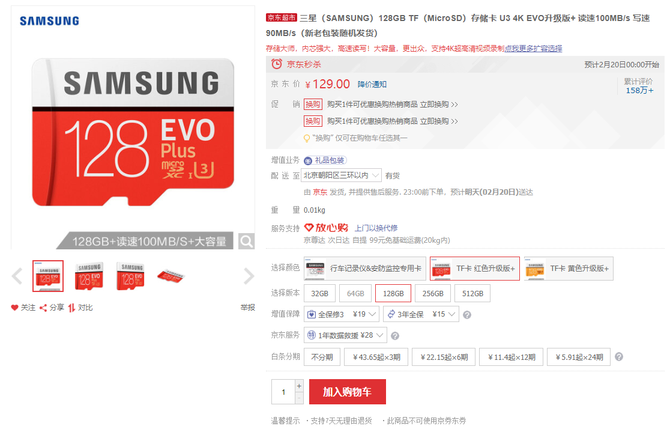Select the 256GB version option

pos(432,294)
